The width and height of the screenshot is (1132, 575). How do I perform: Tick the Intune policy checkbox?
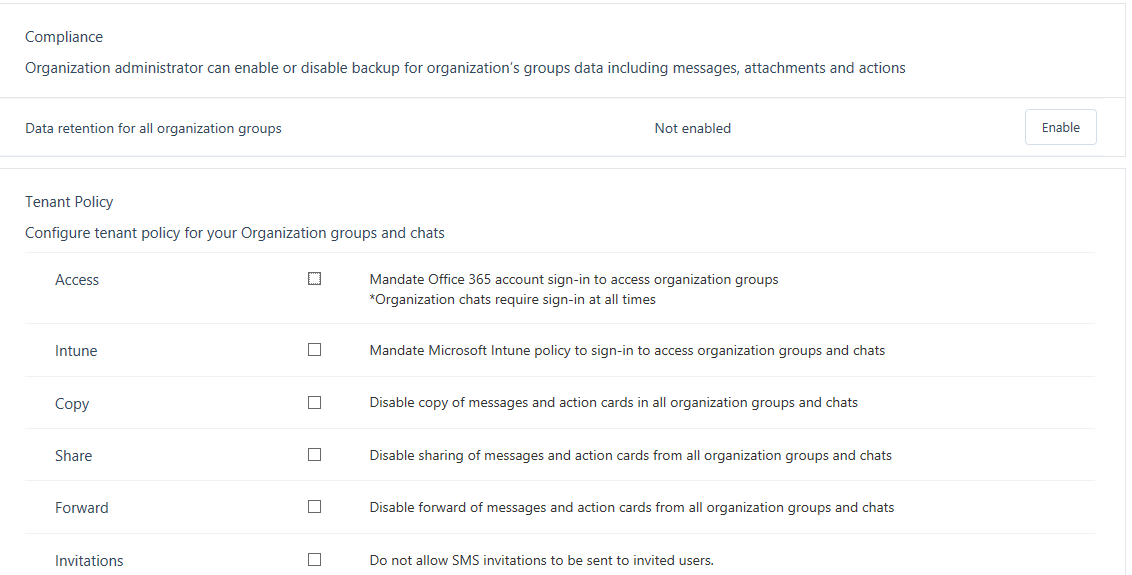tap(314, 350)
